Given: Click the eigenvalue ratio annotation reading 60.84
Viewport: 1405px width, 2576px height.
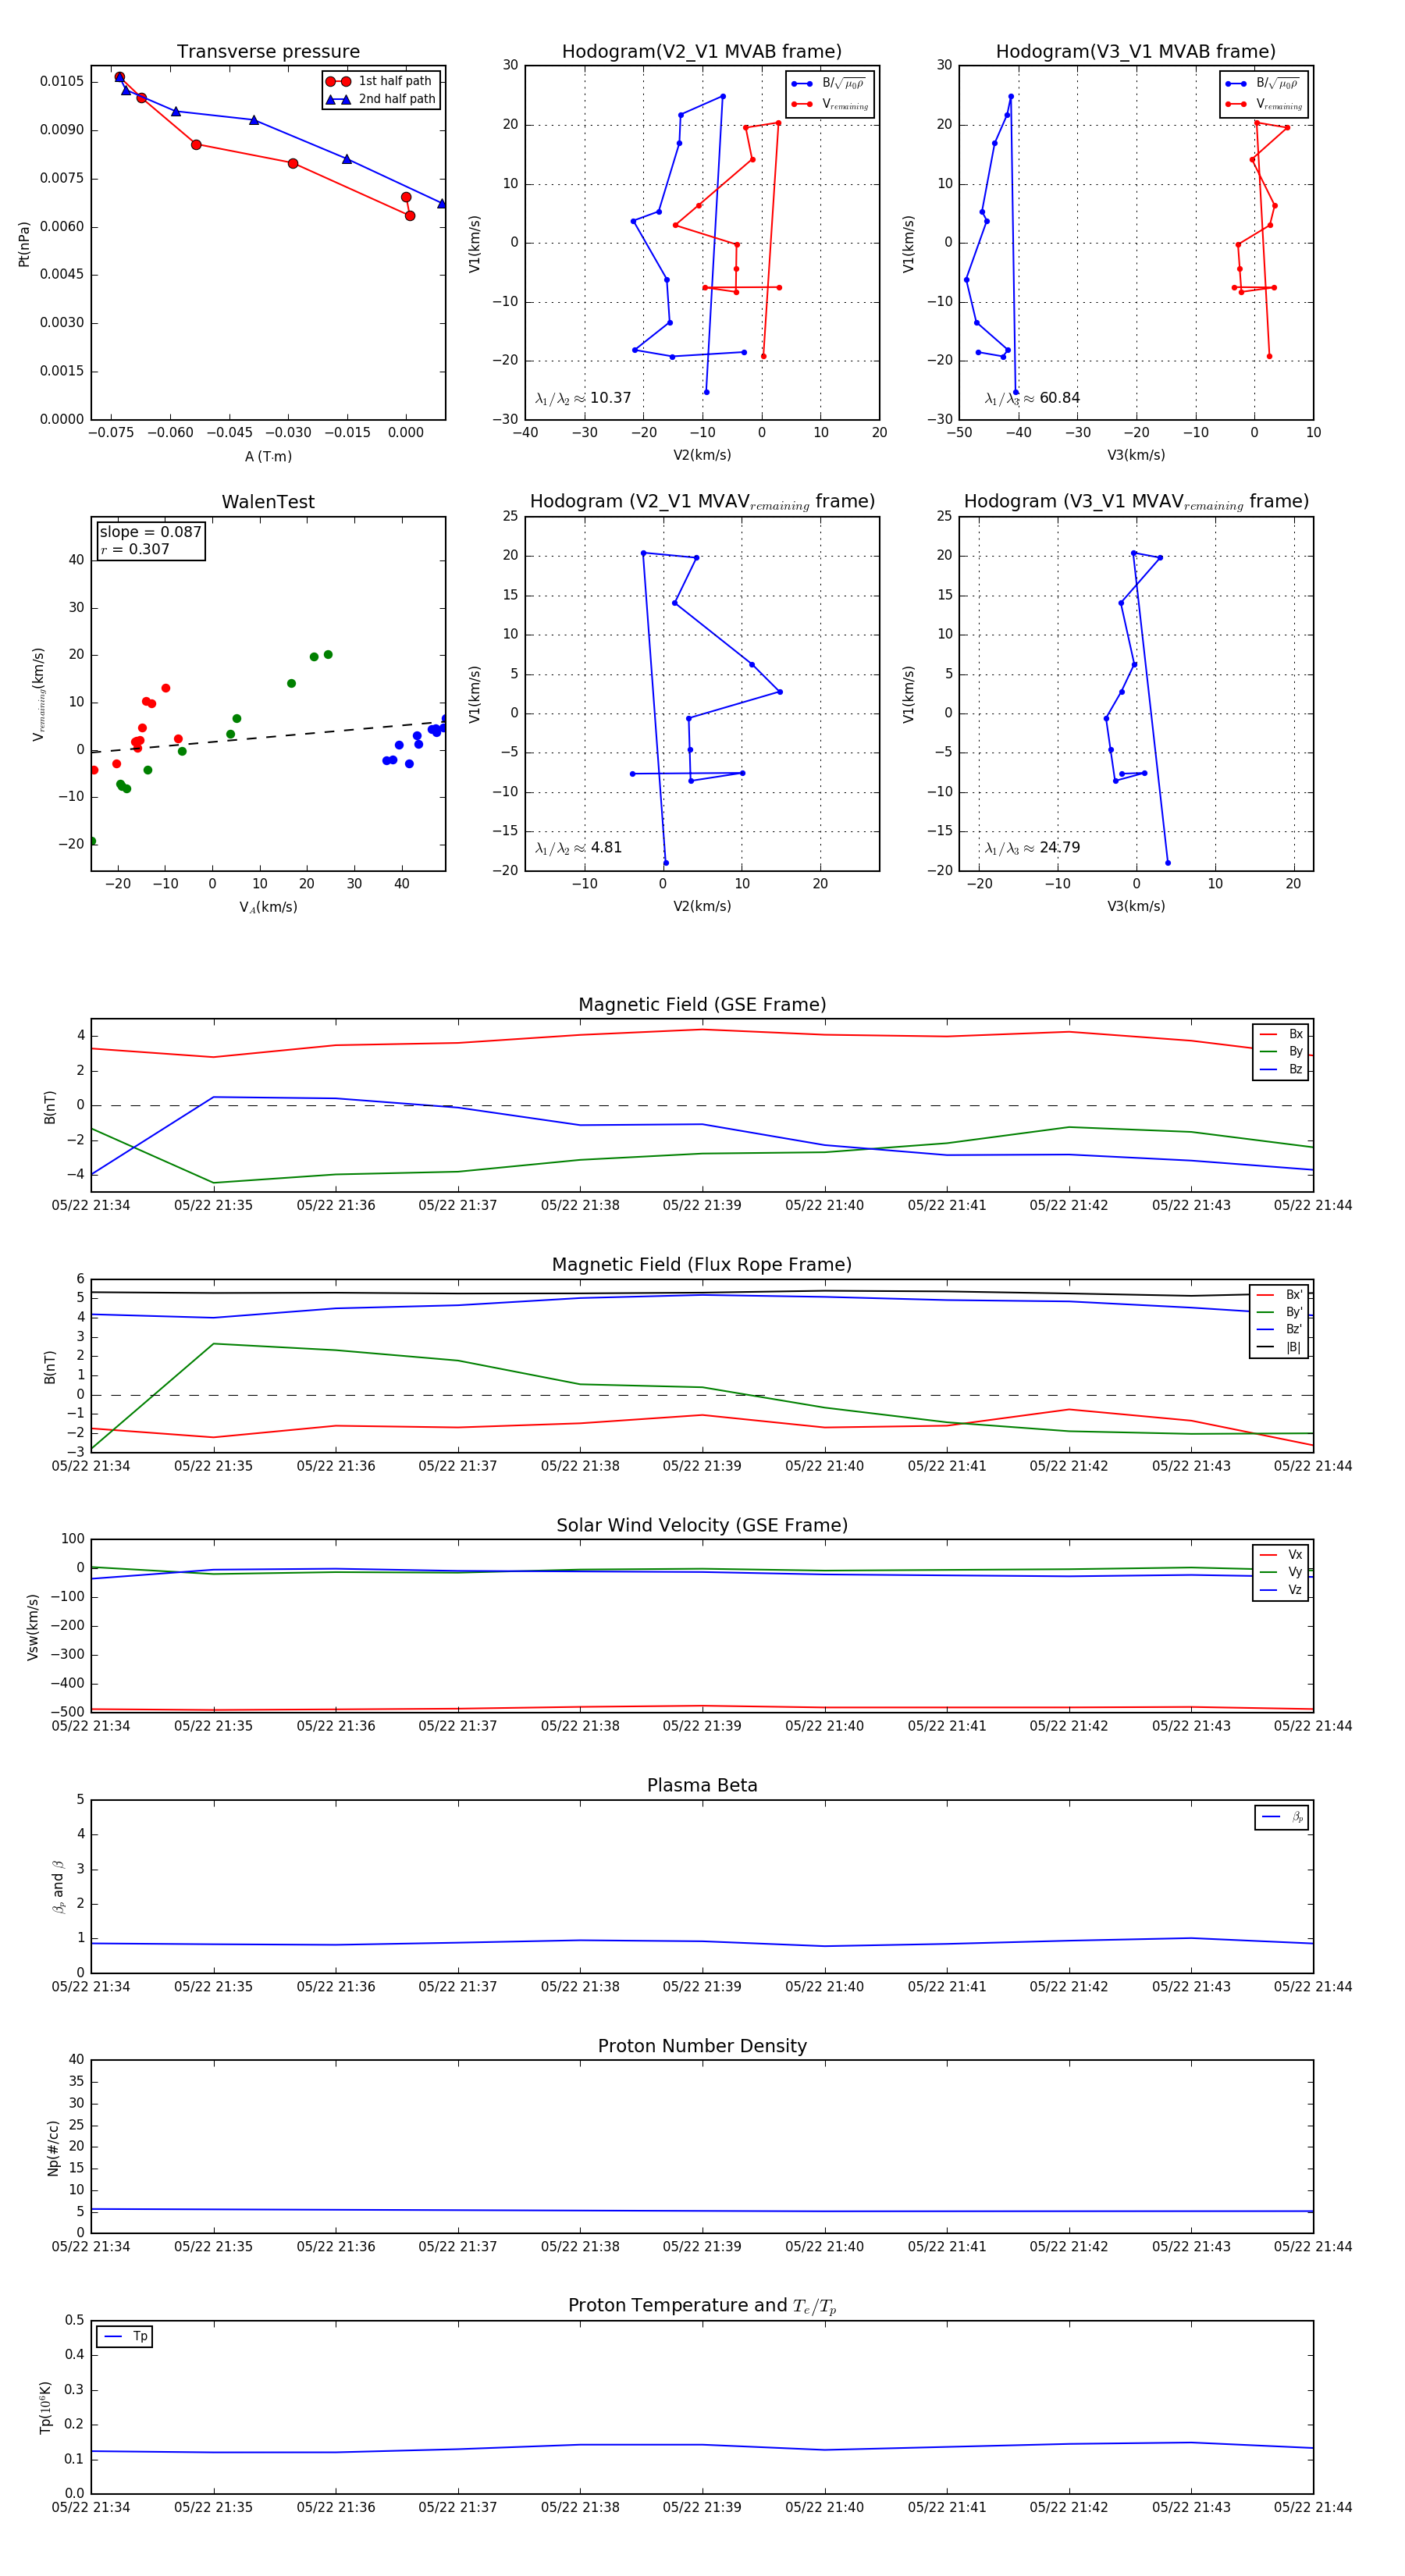Looking at the screenshot, I should [1032, 398].
